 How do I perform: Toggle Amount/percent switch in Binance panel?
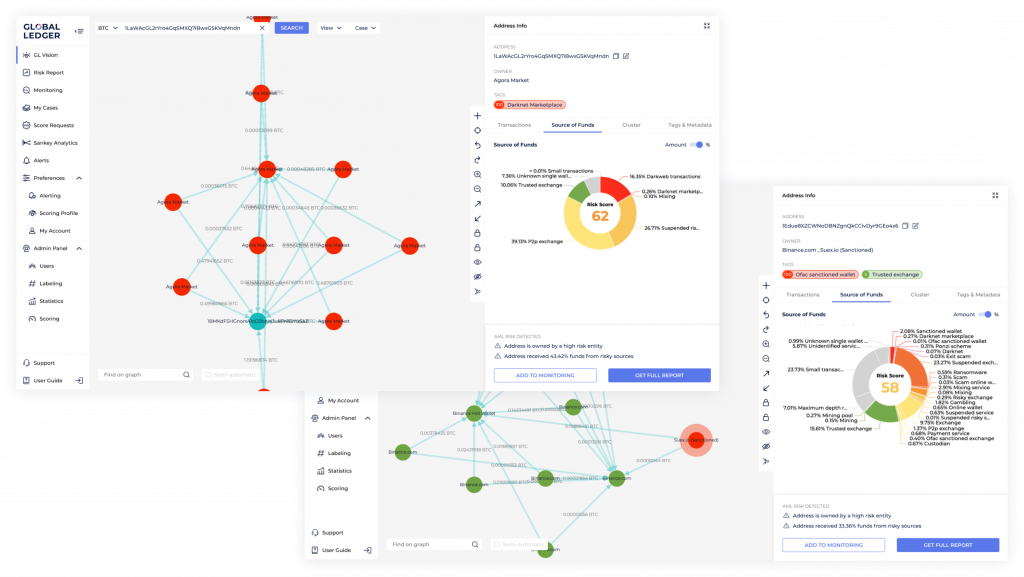[985, 315]
